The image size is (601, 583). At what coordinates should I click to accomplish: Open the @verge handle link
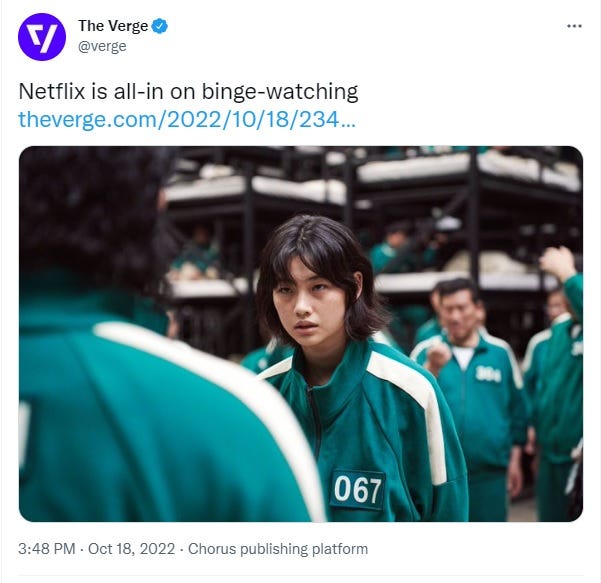102,46
